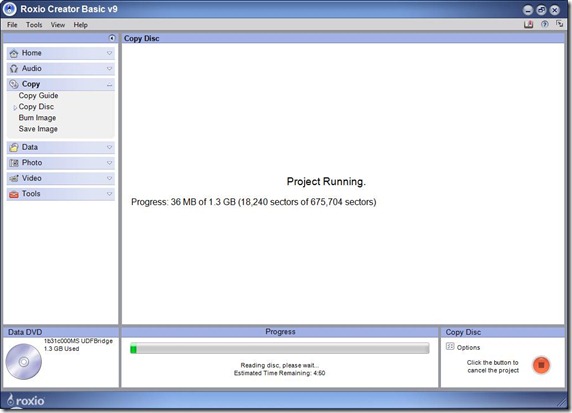Click the '1.3 GB Used' text
Image resolution: width=572 pixels, height=413 pixels.
click(x=61, y=349)
